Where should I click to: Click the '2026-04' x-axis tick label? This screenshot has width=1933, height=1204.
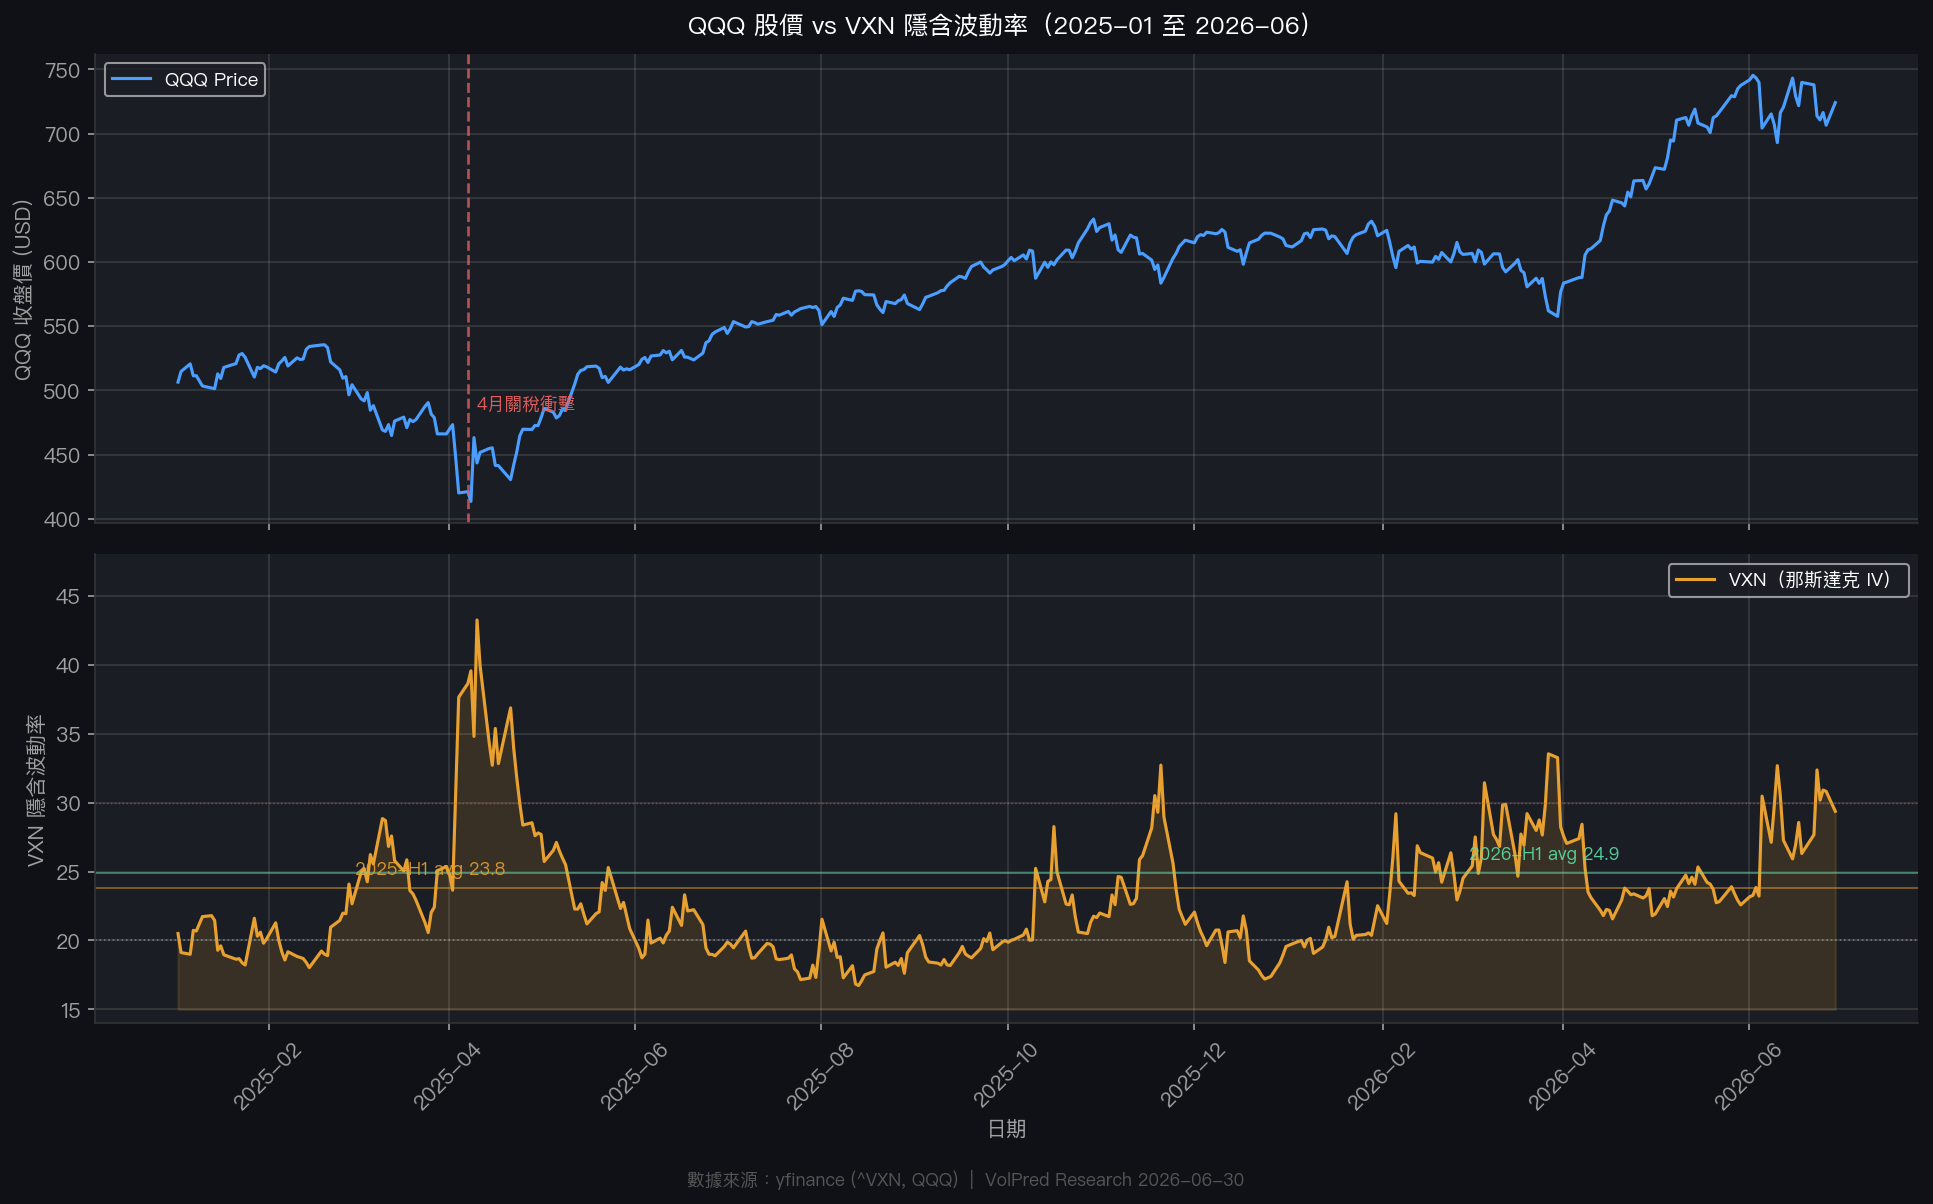[x=1562, y=1076]
